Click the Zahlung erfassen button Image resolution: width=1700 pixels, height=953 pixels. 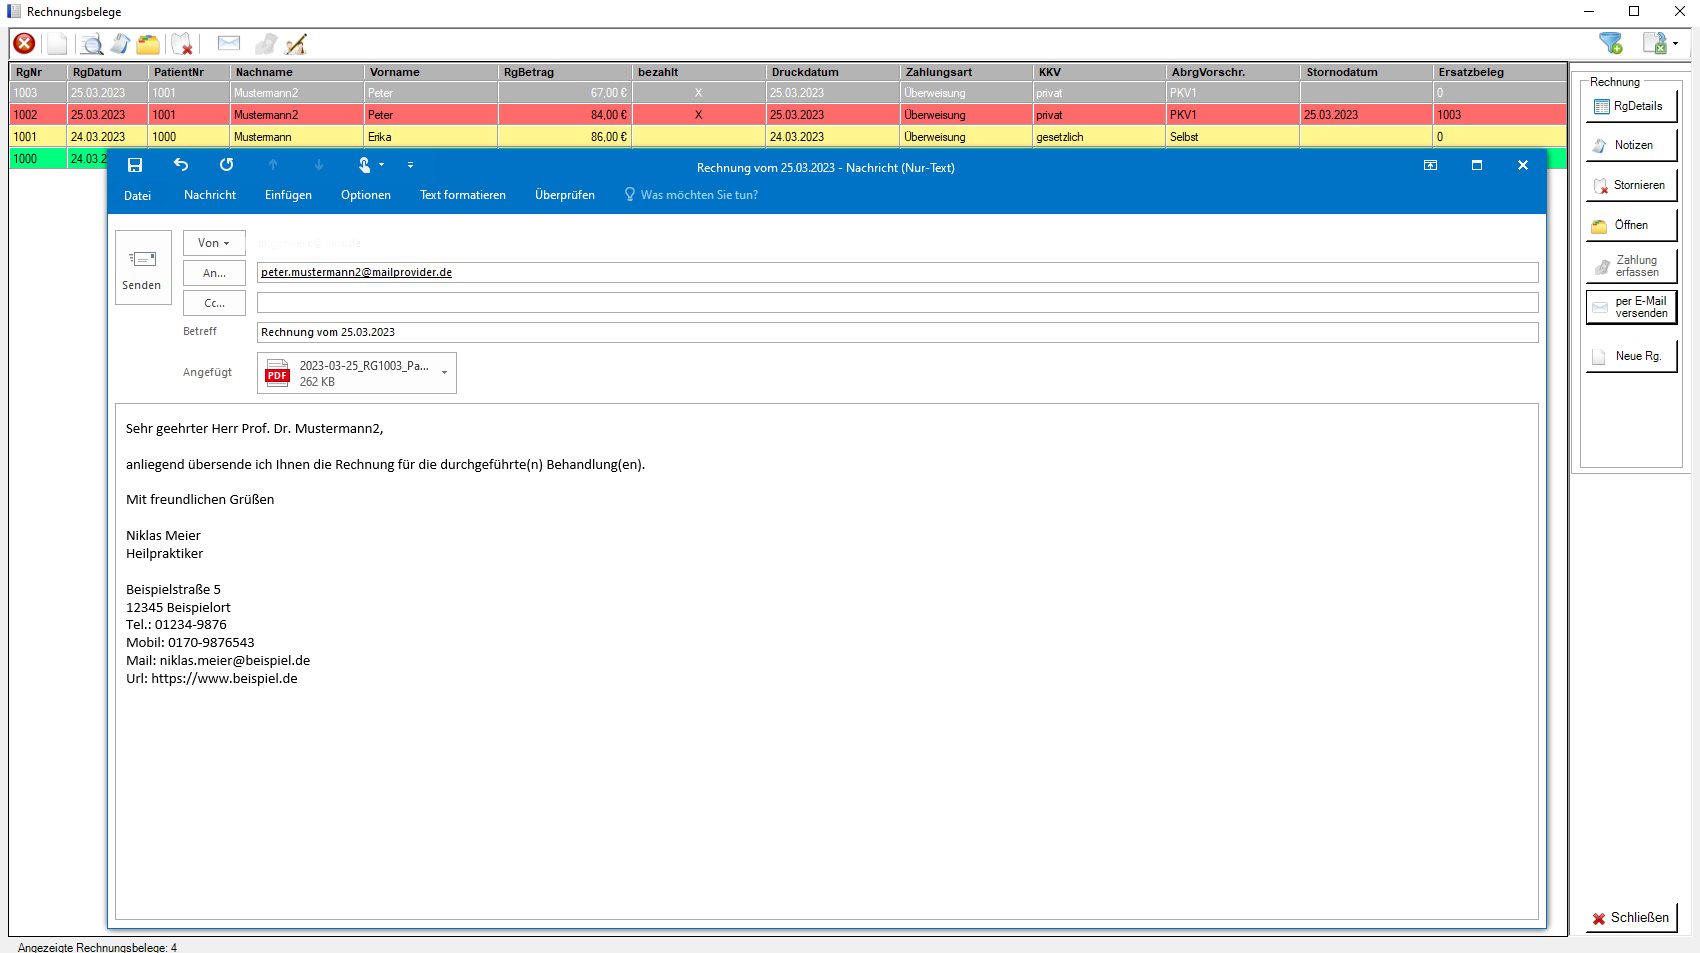click(1630, 266)
